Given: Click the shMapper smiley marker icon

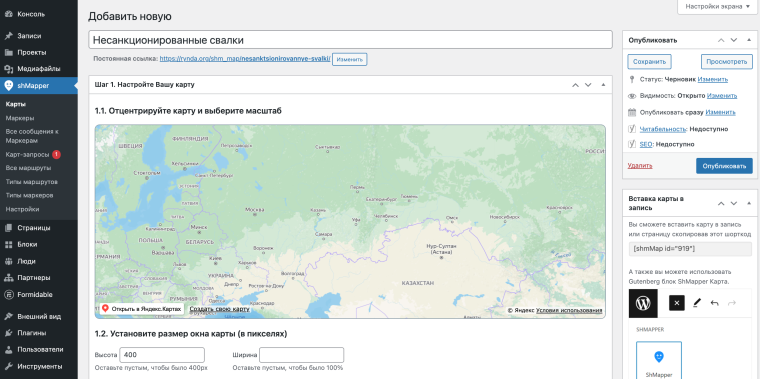Looking at the screenshot, I should click(x=8, y=85).
